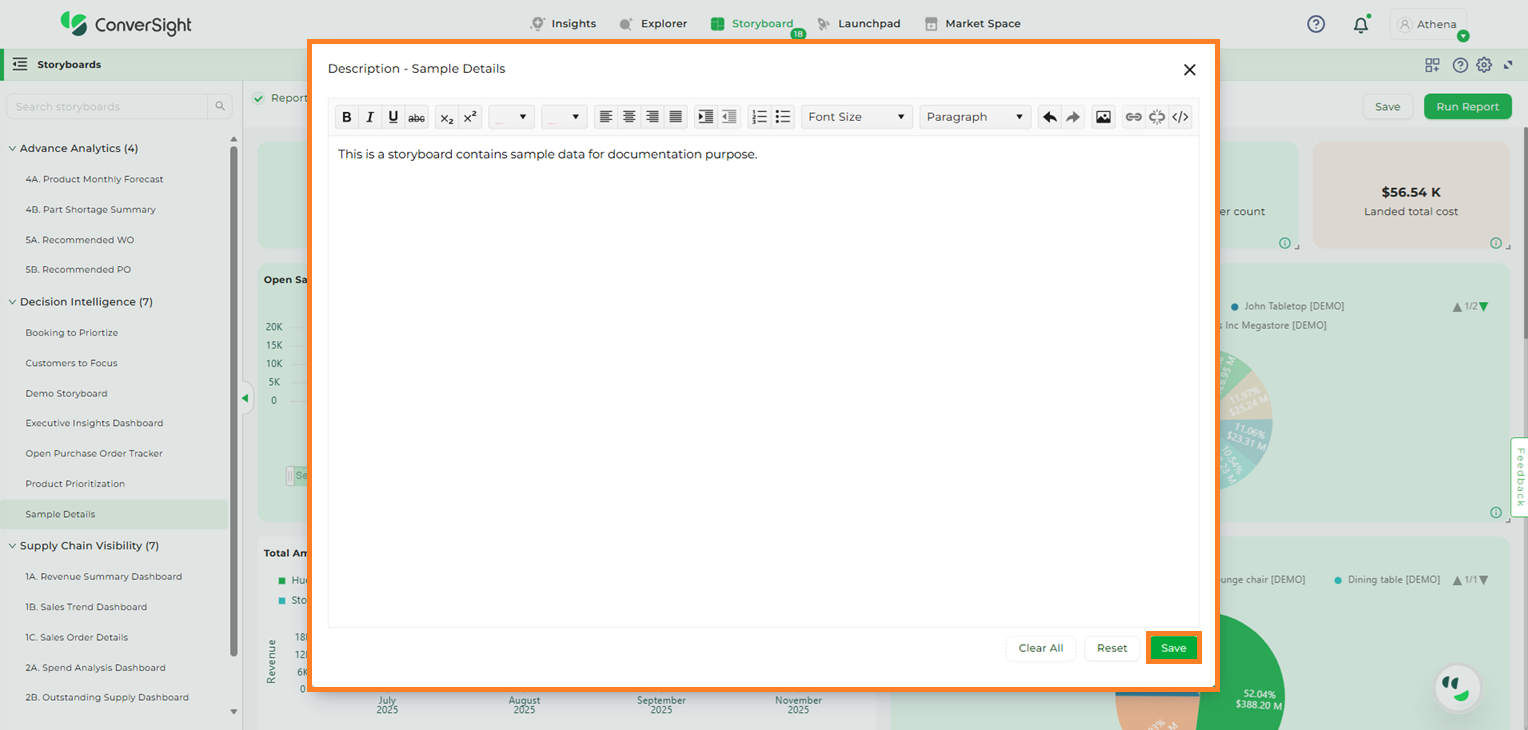Image resolution: width=1528 pixels, height=730 pixels.
Task: Undo the last edit
Action: [x=1049, y=117]
